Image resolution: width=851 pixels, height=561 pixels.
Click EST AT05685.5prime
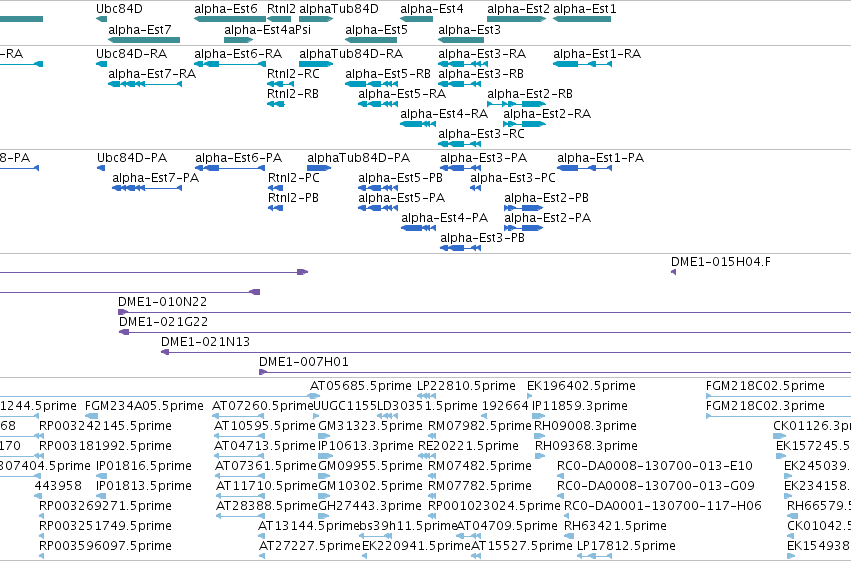[x=361, y=386]
